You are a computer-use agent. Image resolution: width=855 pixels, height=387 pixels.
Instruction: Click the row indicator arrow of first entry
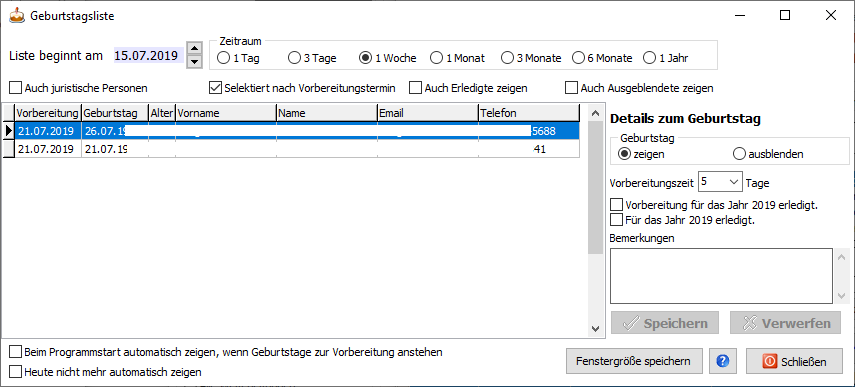tap(8, 131)
